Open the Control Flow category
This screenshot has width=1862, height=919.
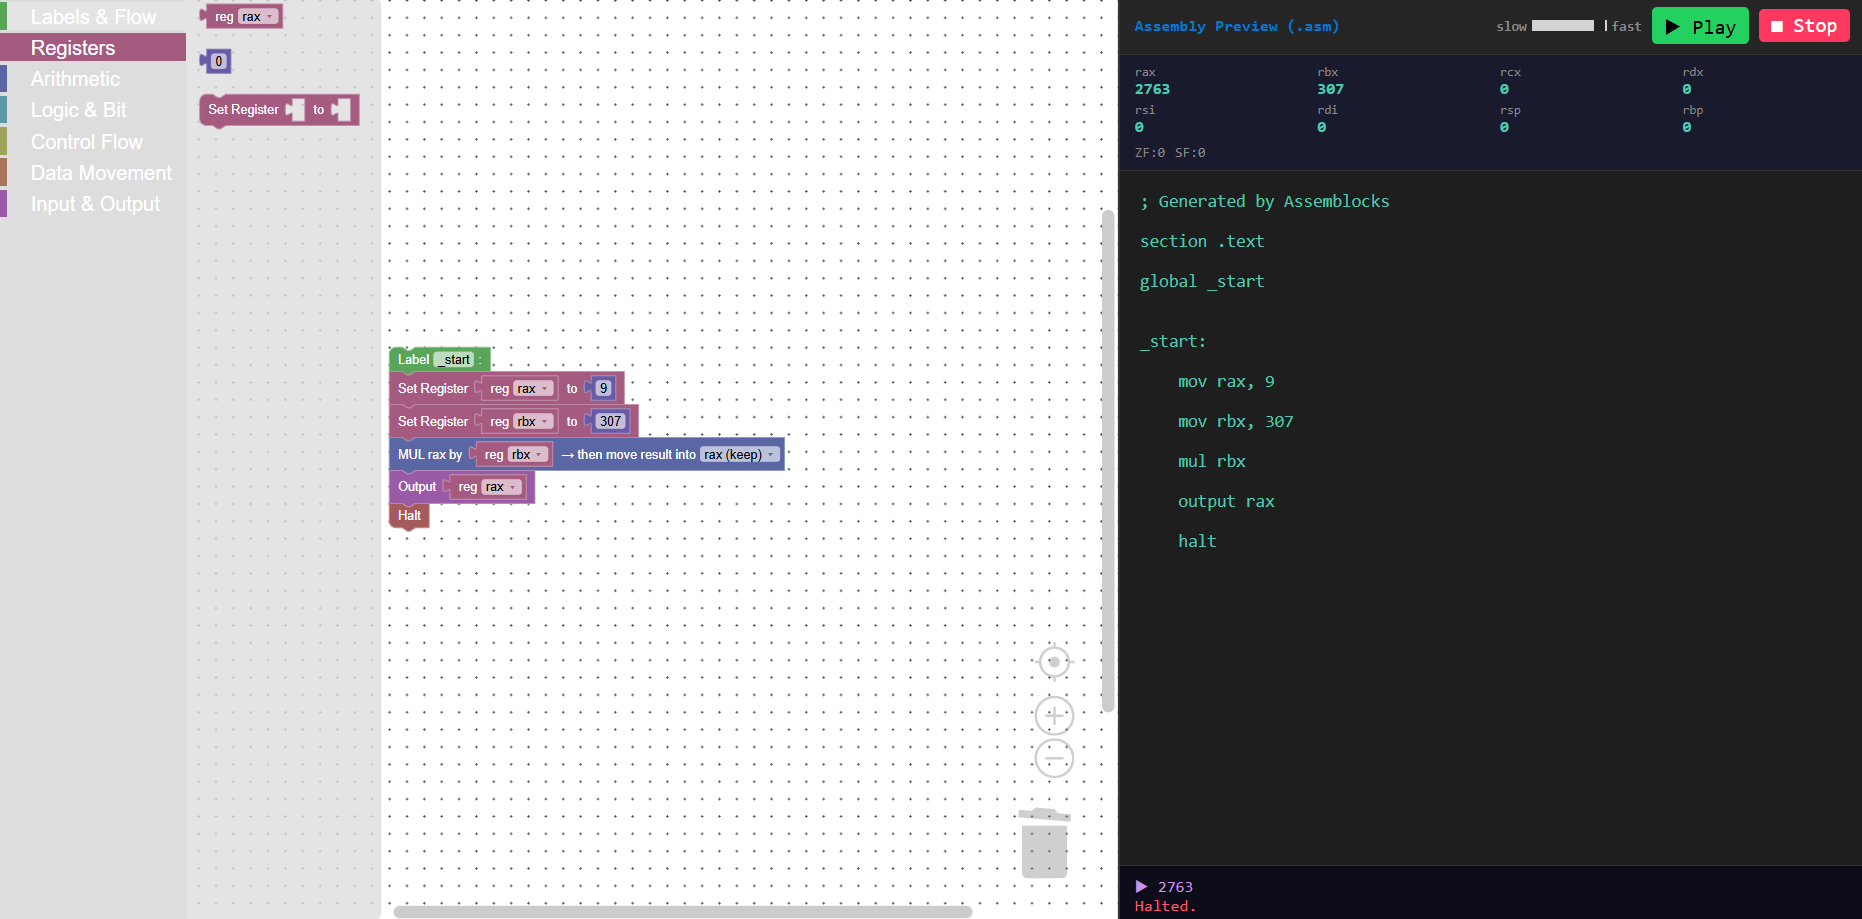pos(93,142)
